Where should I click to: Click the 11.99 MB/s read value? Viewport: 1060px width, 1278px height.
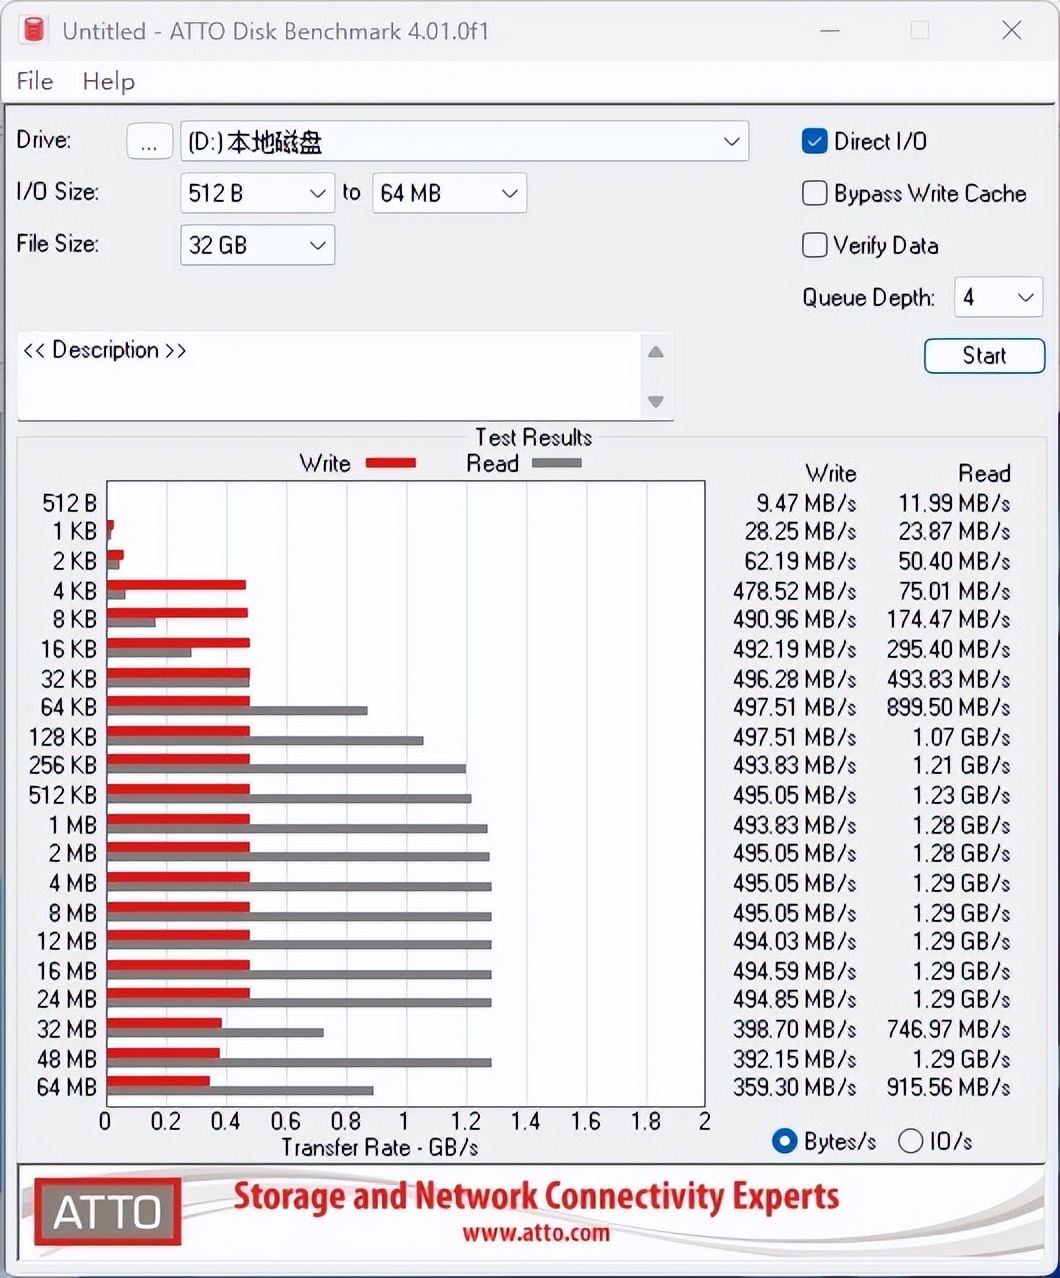[954, 503]
